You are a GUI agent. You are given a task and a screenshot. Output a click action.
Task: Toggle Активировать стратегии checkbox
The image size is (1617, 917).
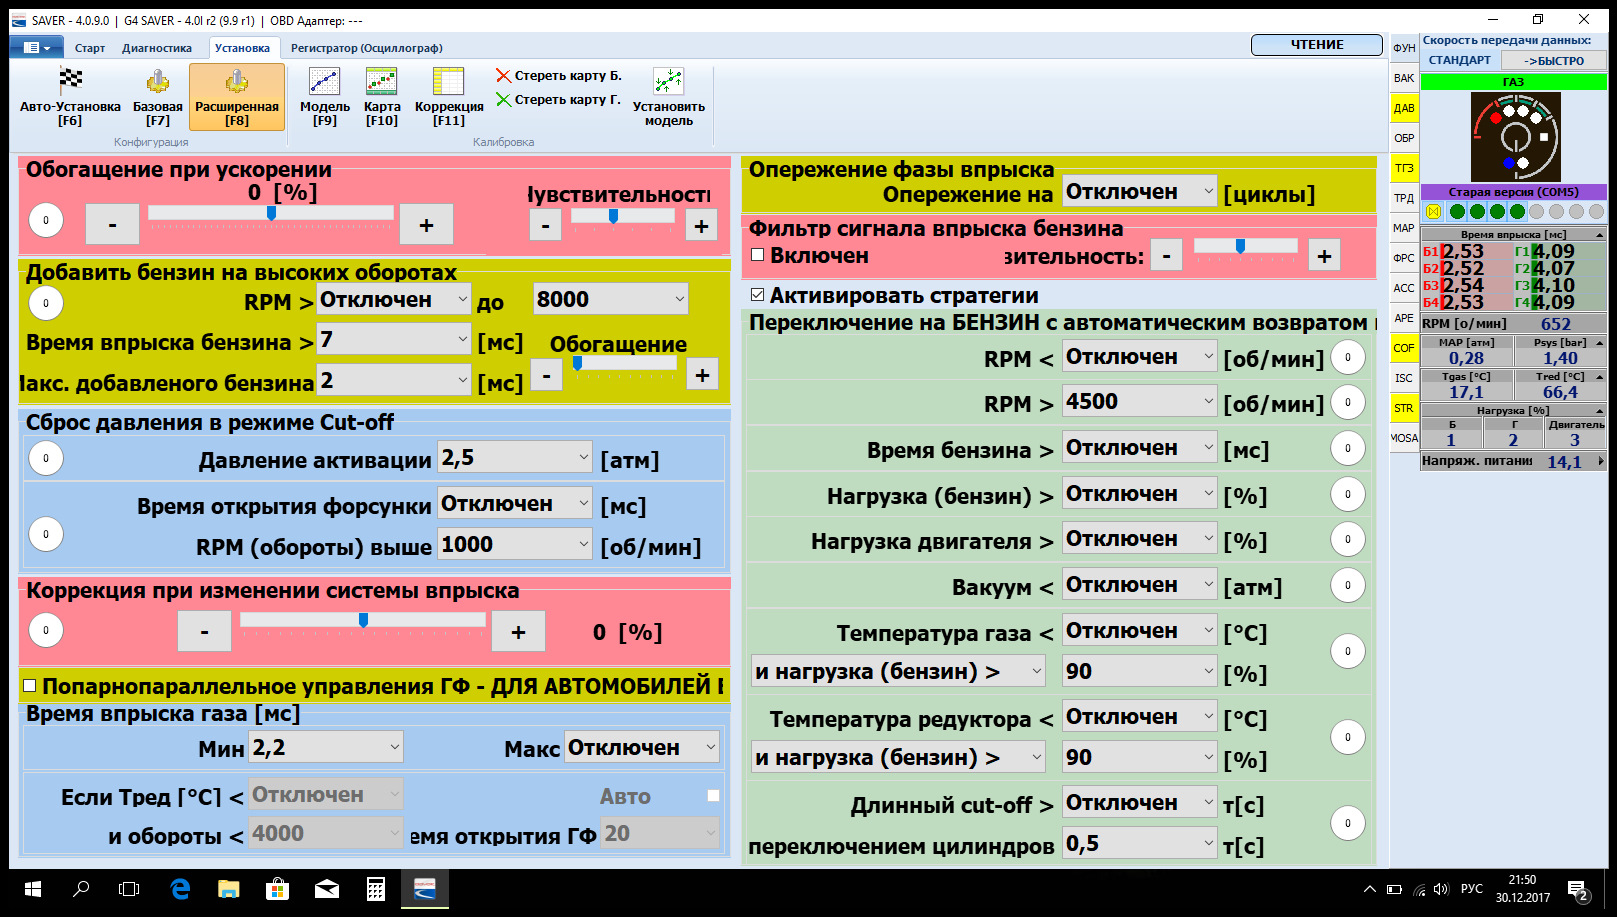coord(758,295)
